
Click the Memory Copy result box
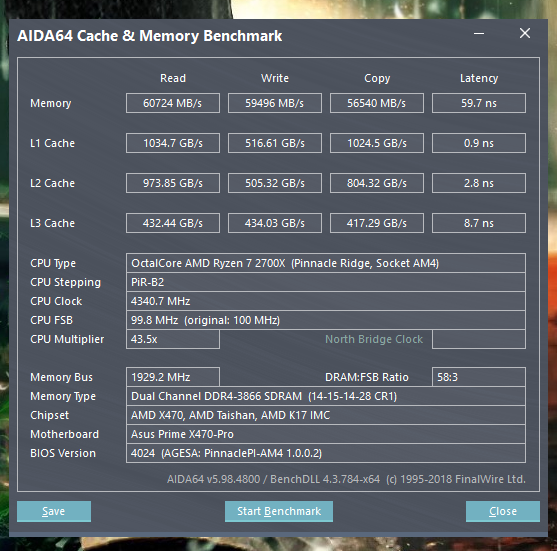tap(377, 103)
